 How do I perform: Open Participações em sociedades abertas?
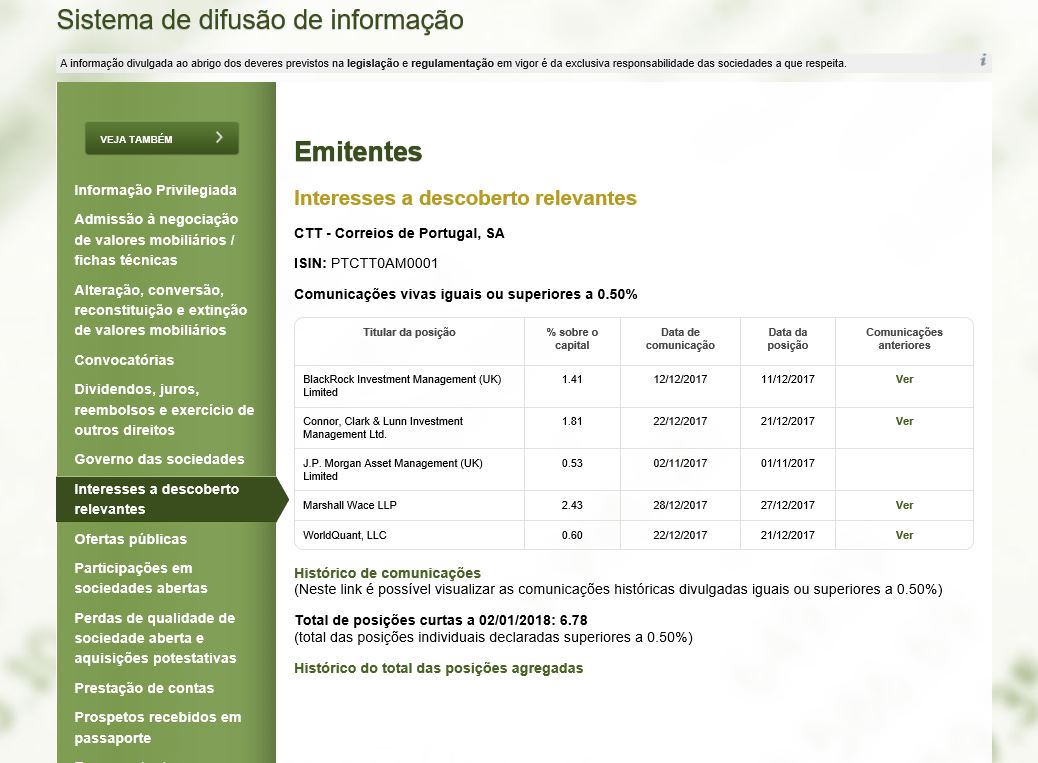[140, 578]
